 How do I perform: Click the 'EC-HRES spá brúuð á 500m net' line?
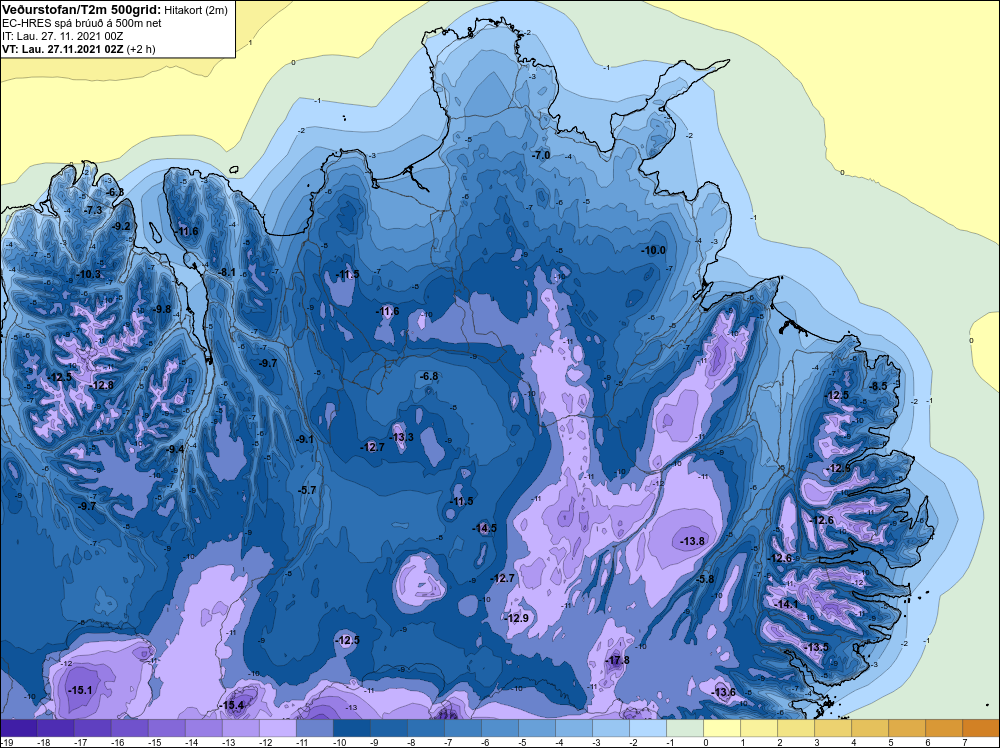82,23
